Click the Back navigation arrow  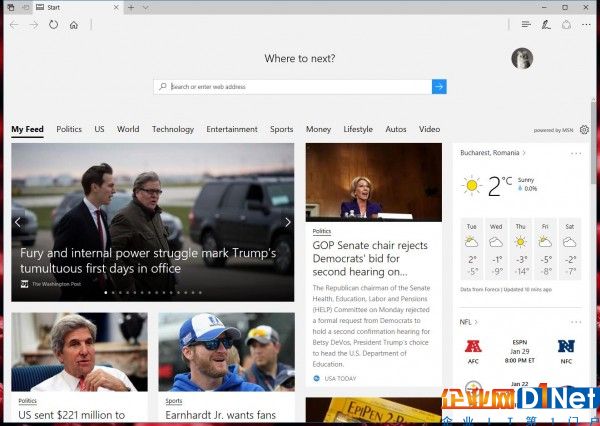pyautogui.click(x=14, y=25)
